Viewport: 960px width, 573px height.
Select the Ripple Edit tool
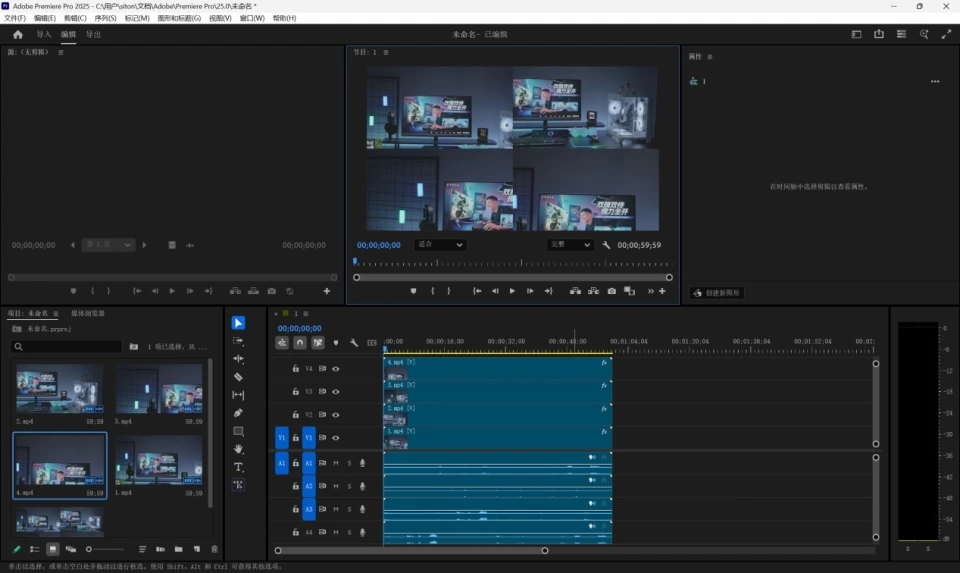238,359
